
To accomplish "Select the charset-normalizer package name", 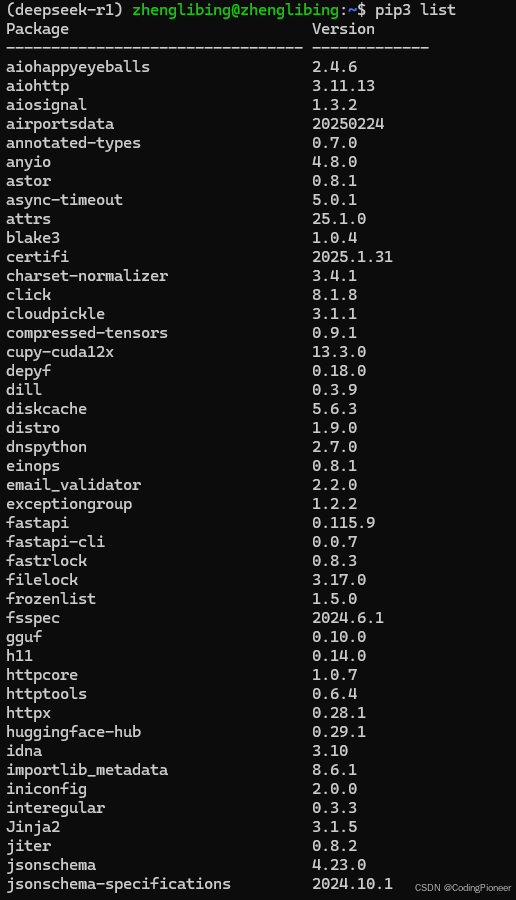I will [x=87, y=276].
